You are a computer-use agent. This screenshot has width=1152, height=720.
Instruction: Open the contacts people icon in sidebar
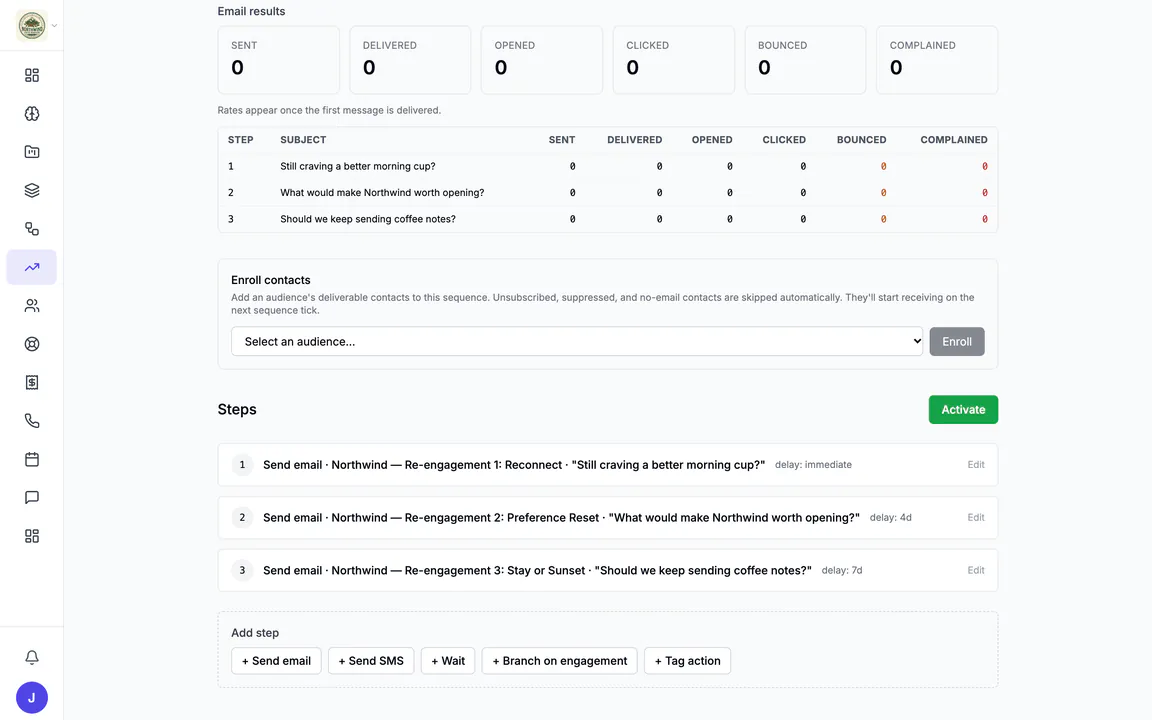pyautogui.click(x=32, y=306)
